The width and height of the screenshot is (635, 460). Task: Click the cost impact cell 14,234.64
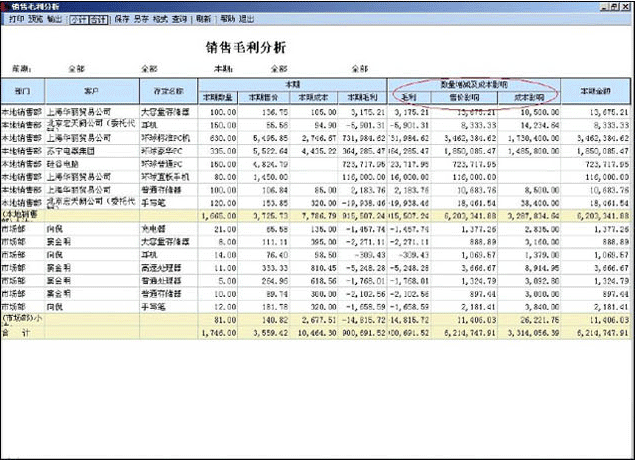point(529,125)
